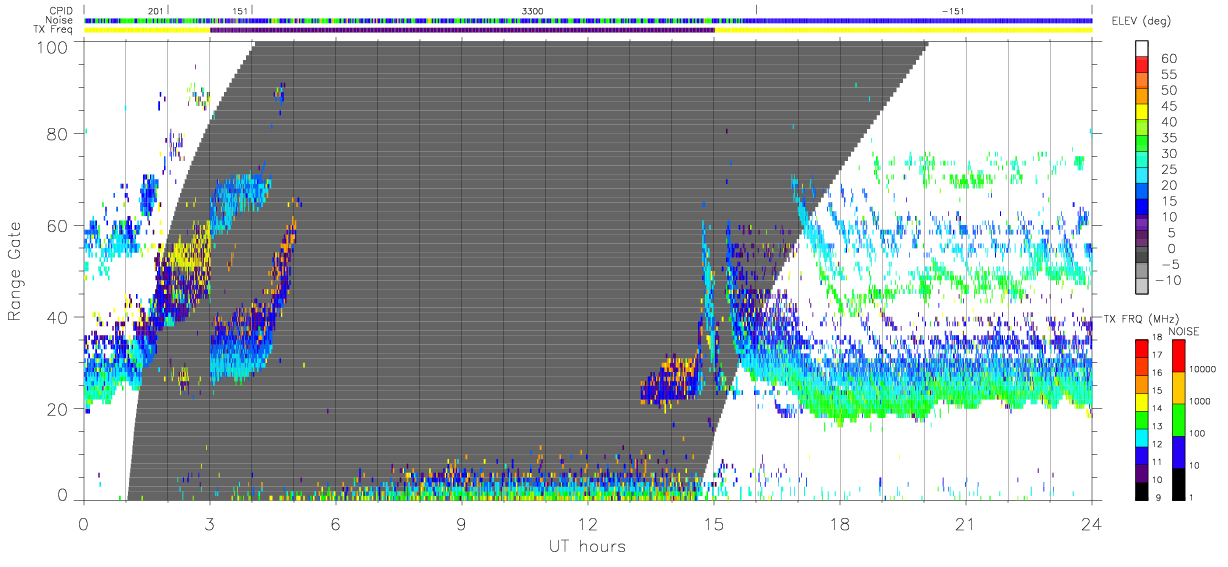Viewport: 1228px width, 567px height.
Task: Click NOISE colorbar label '10000'
Action: click(1204, 371)
